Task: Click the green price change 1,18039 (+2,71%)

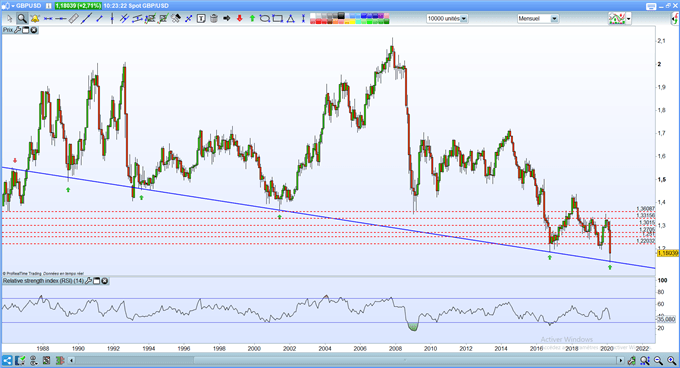Action: [x=78, y=6]
